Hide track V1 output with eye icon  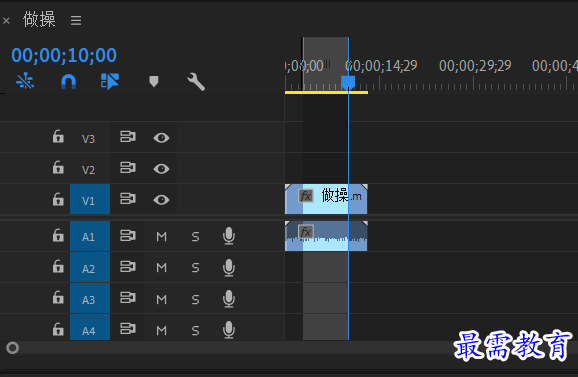pyautogui.click(x=161, y=200)
